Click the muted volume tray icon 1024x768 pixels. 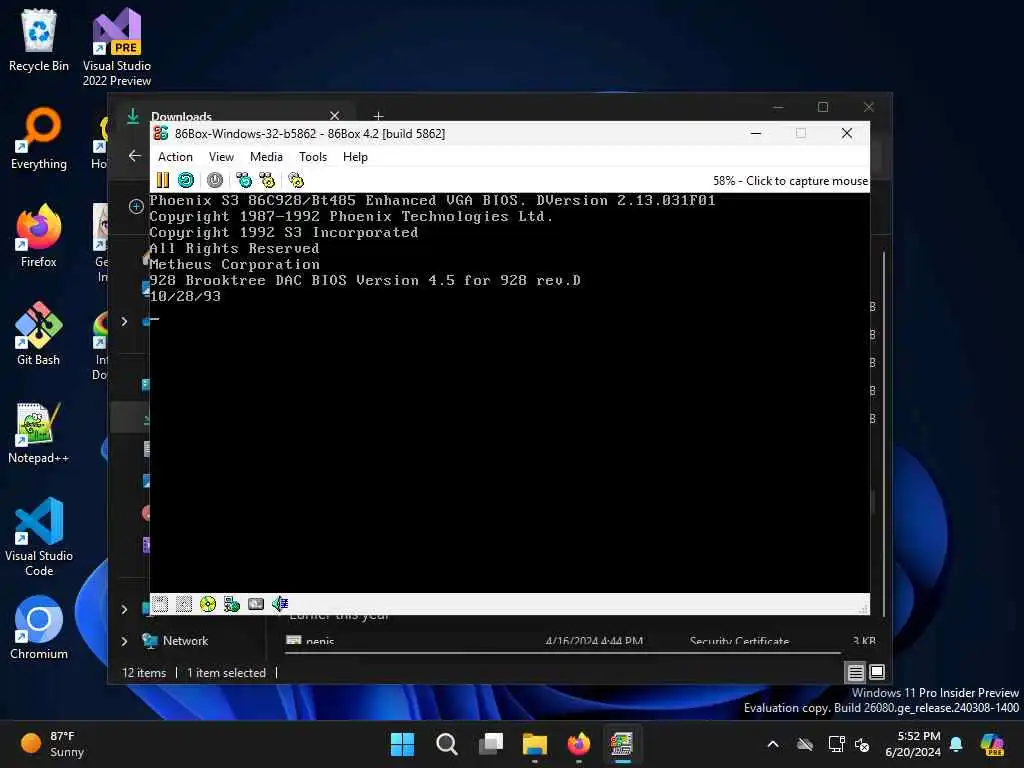[x=863, y=744]
